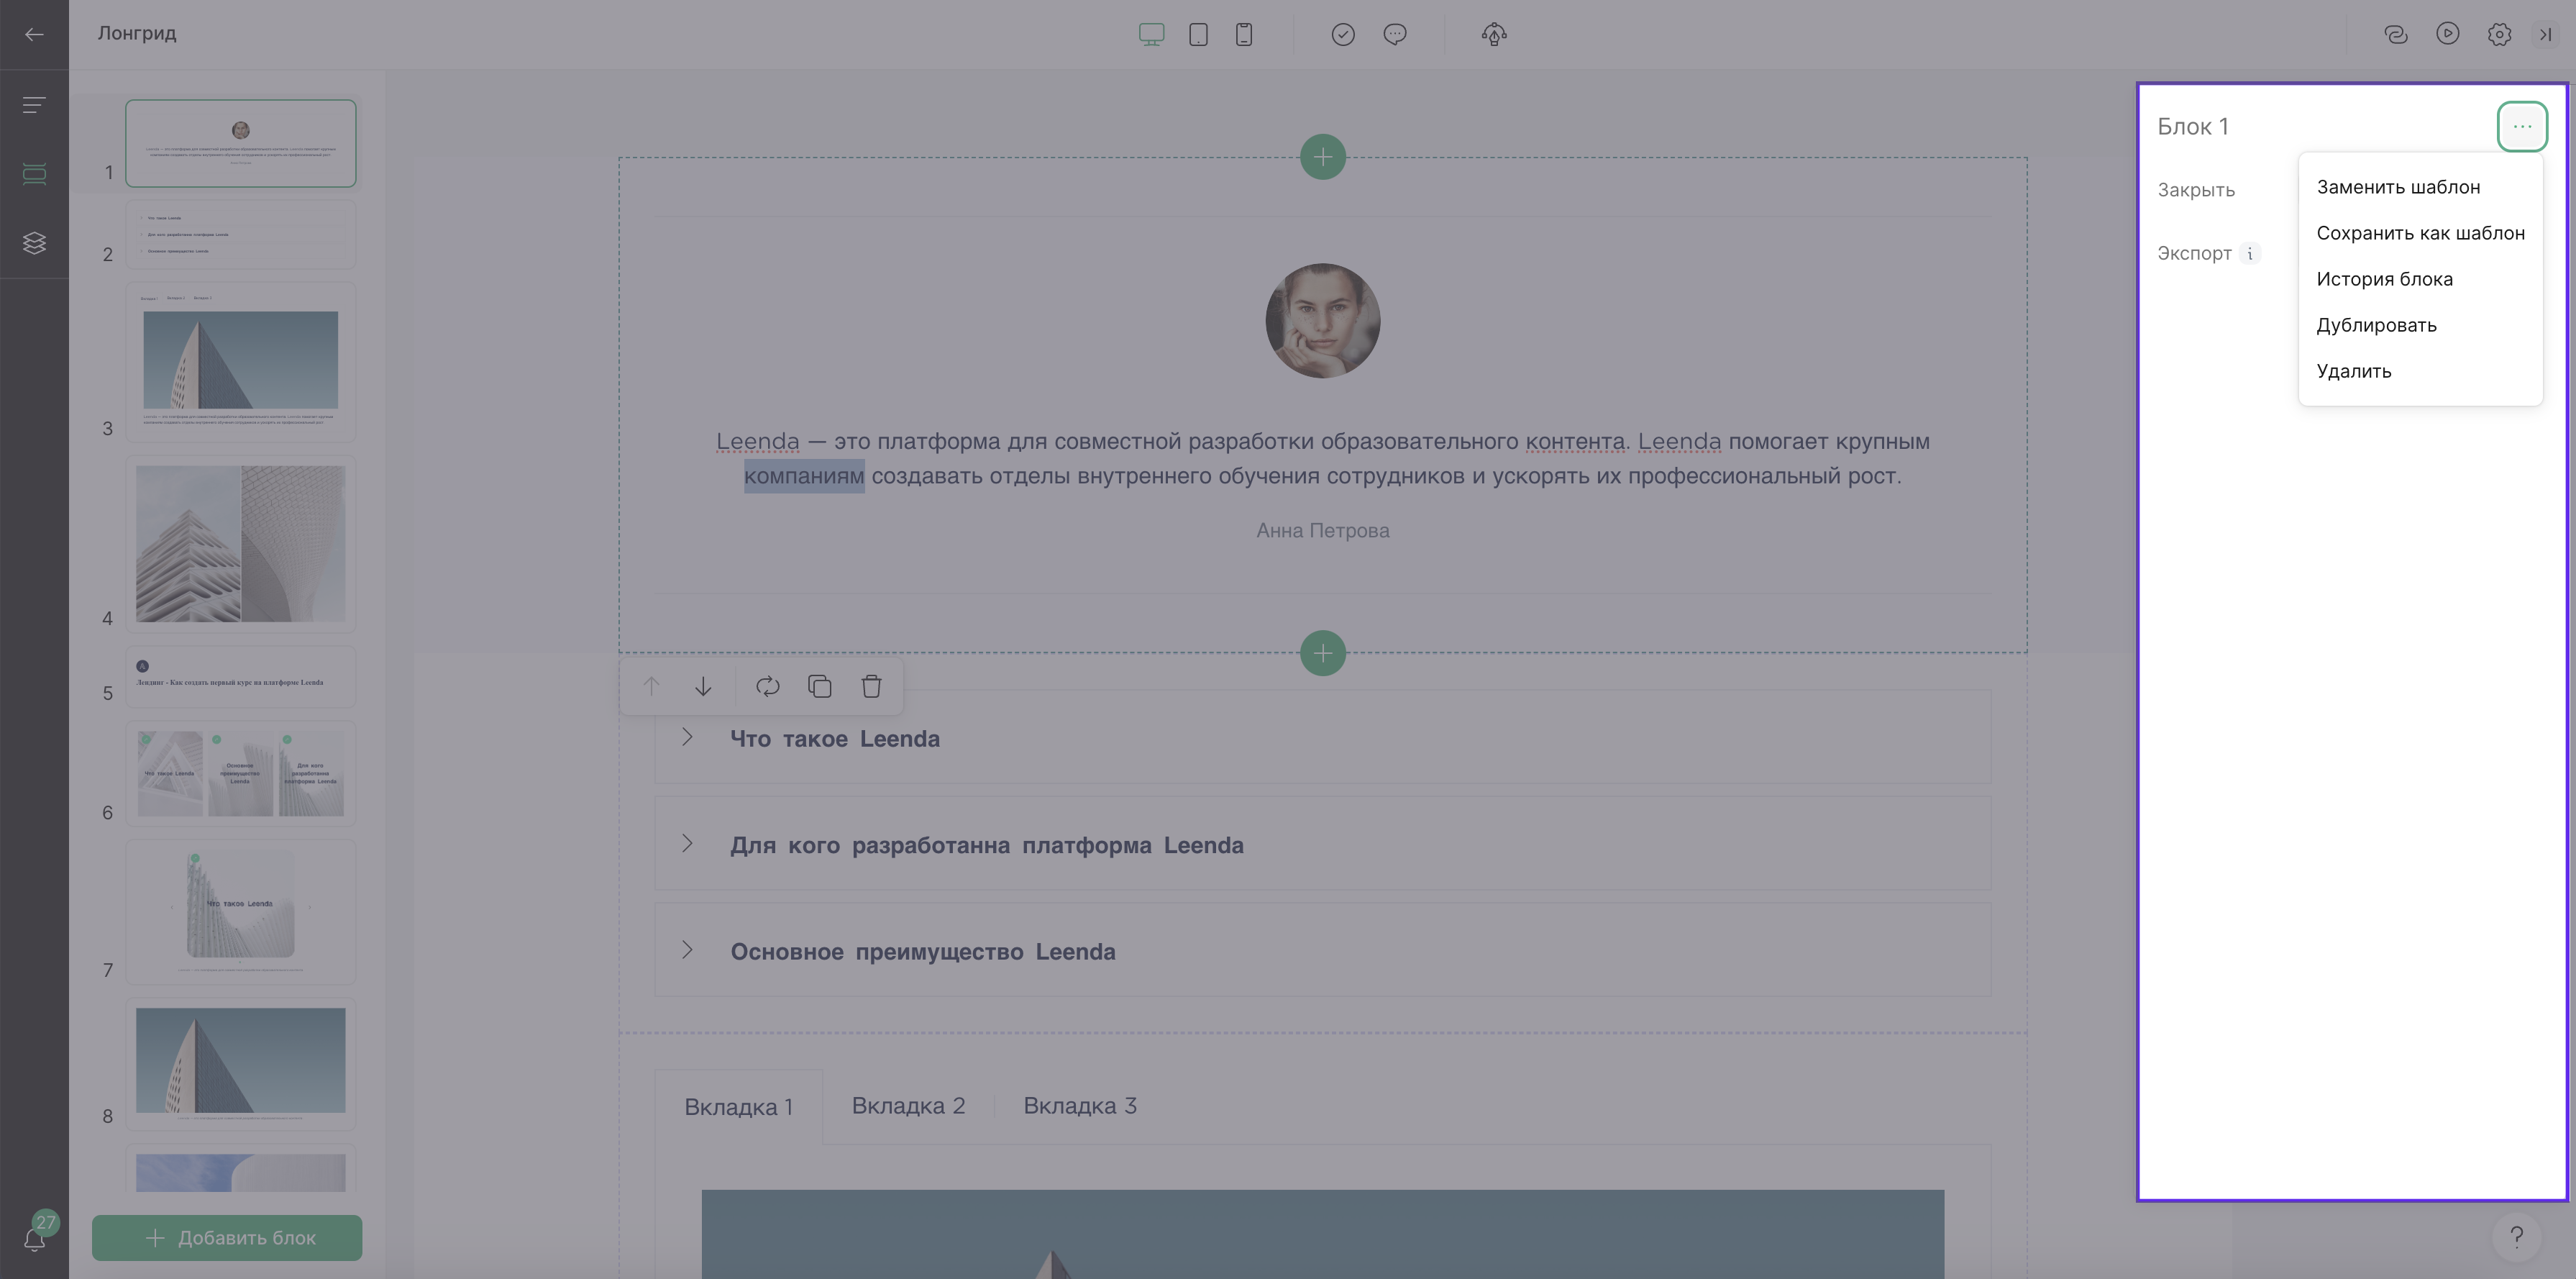Choose 'Удалить' from the block menu
Image resolution: width=2576 pixels, height=1279 pixels.
point(2353,371)
